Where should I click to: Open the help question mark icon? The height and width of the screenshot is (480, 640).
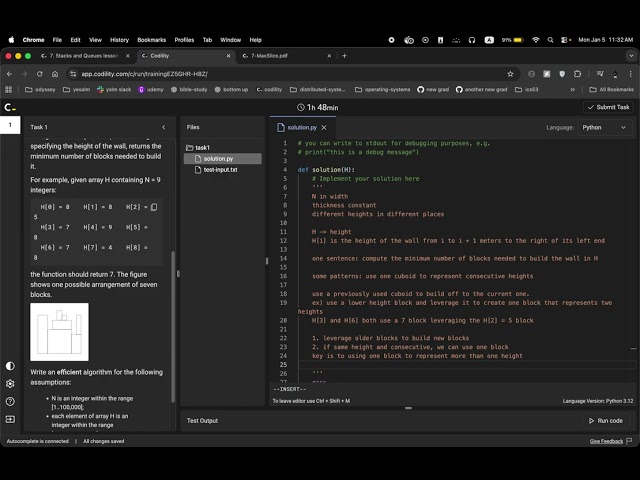[x=10, y=402]
